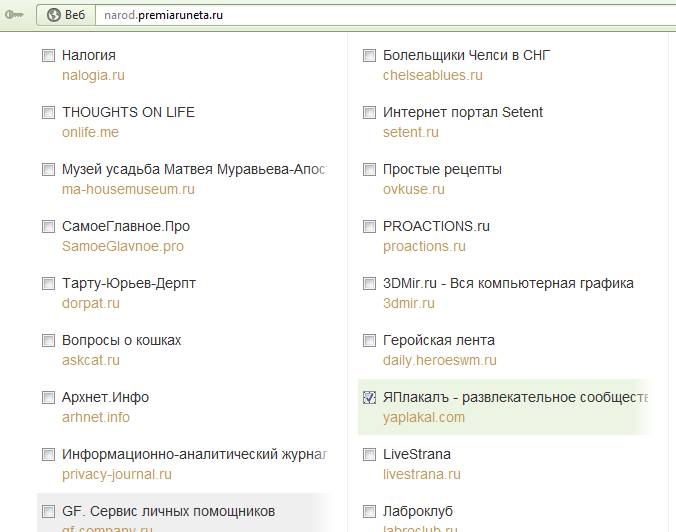676x532 pixels.
Task: Go to the dorpat.ru link
Action: click(x=91, y=304)
